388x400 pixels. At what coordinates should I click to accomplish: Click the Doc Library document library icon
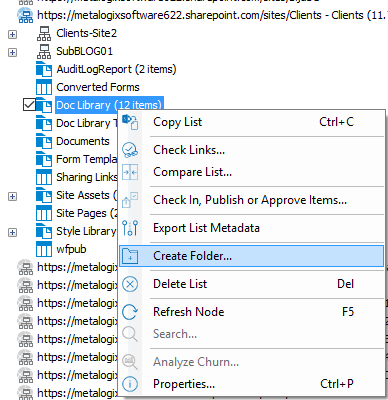[44, 105]
